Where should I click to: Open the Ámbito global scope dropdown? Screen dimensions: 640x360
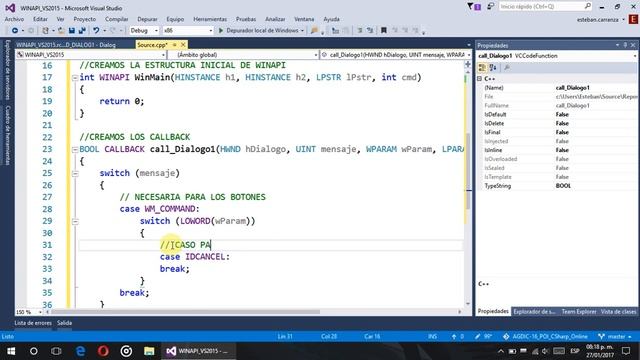[316, 55]
